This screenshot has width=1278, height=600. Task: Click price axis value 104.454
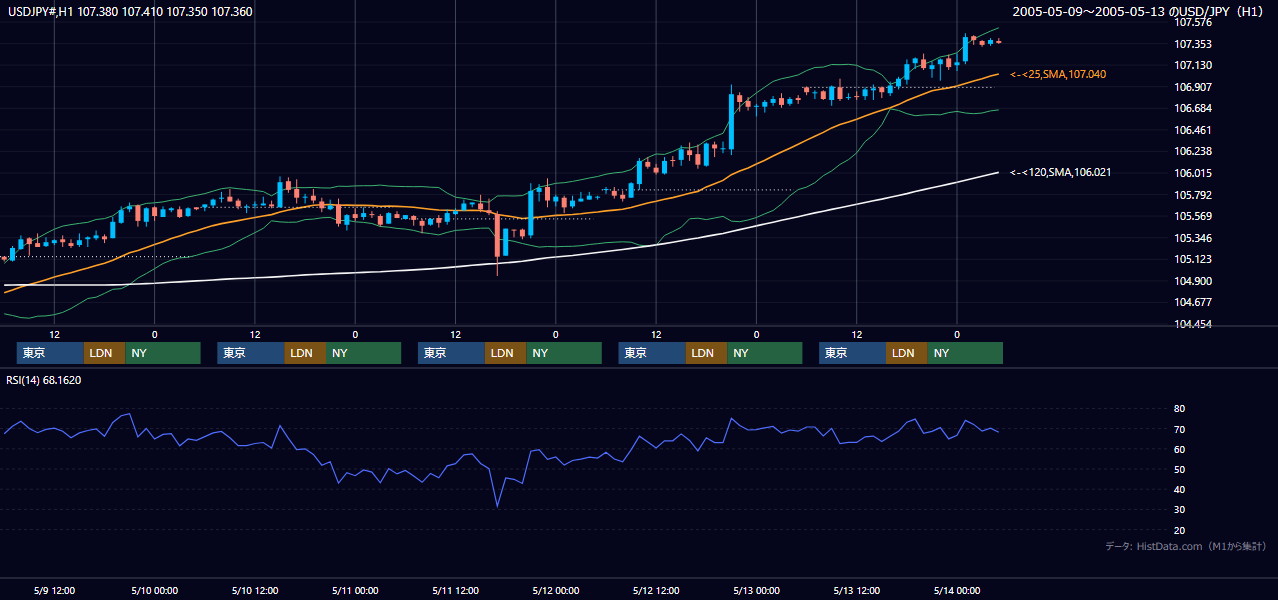(x=1193, y=324)
